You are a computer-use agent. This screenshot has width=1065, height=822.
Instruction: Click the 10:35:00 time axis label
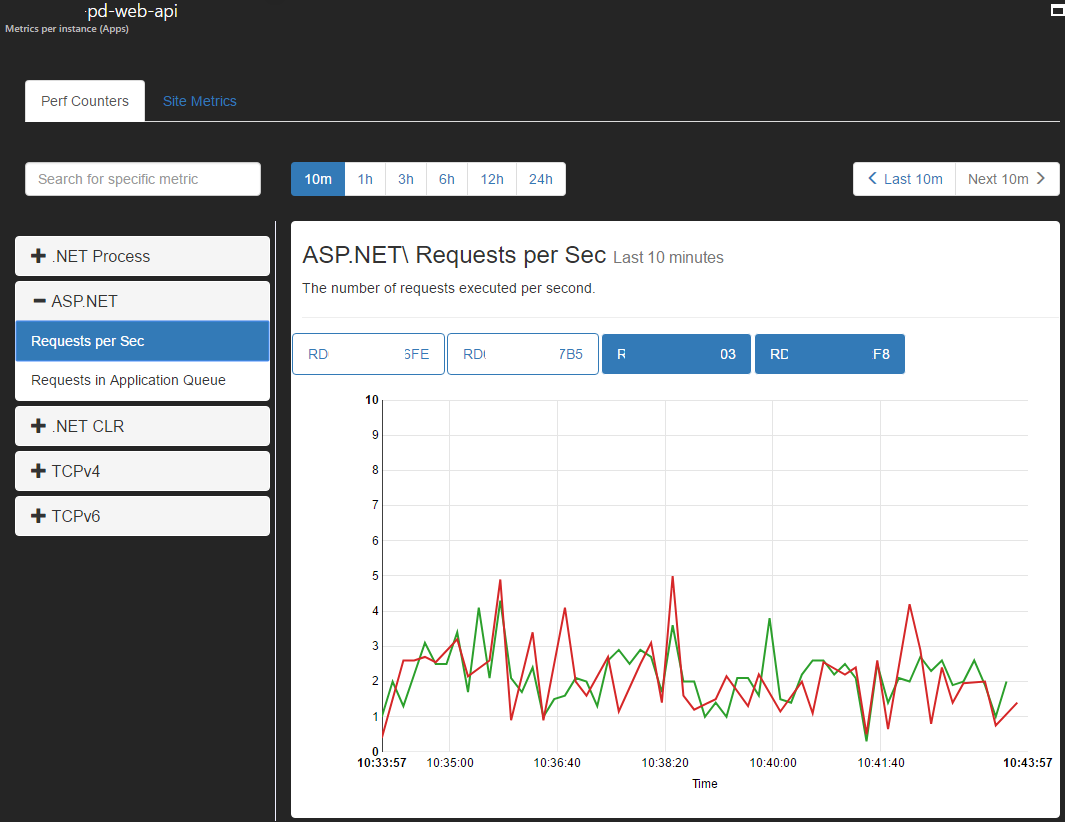click(450, 763)
